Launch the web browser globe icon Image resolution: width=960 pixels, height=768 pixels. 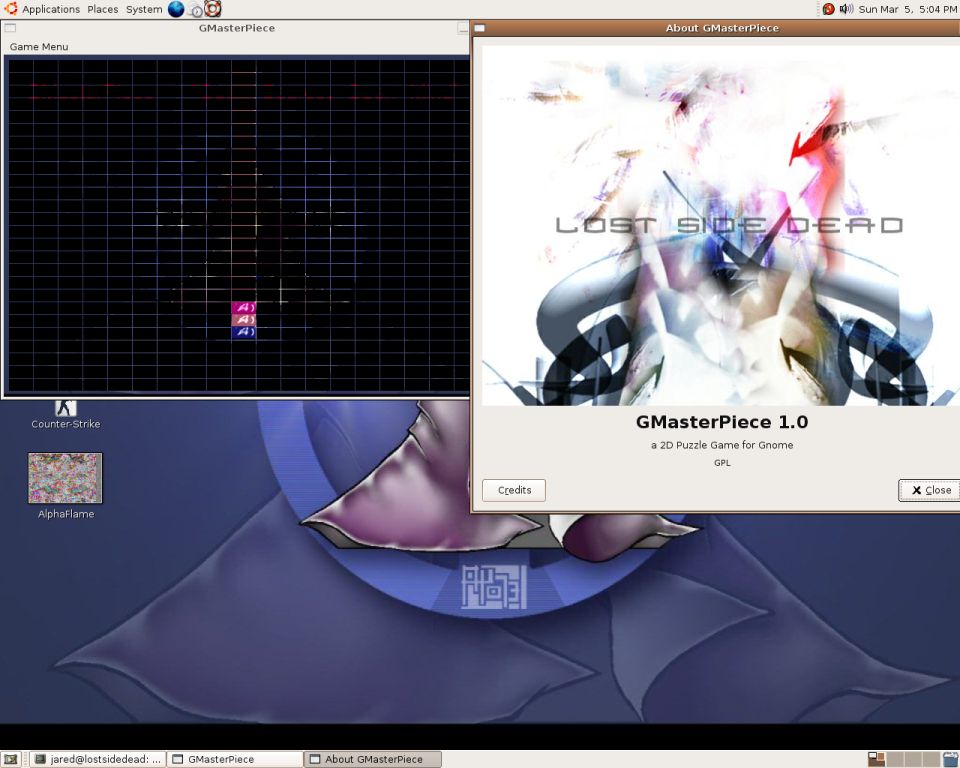point(176,9)
